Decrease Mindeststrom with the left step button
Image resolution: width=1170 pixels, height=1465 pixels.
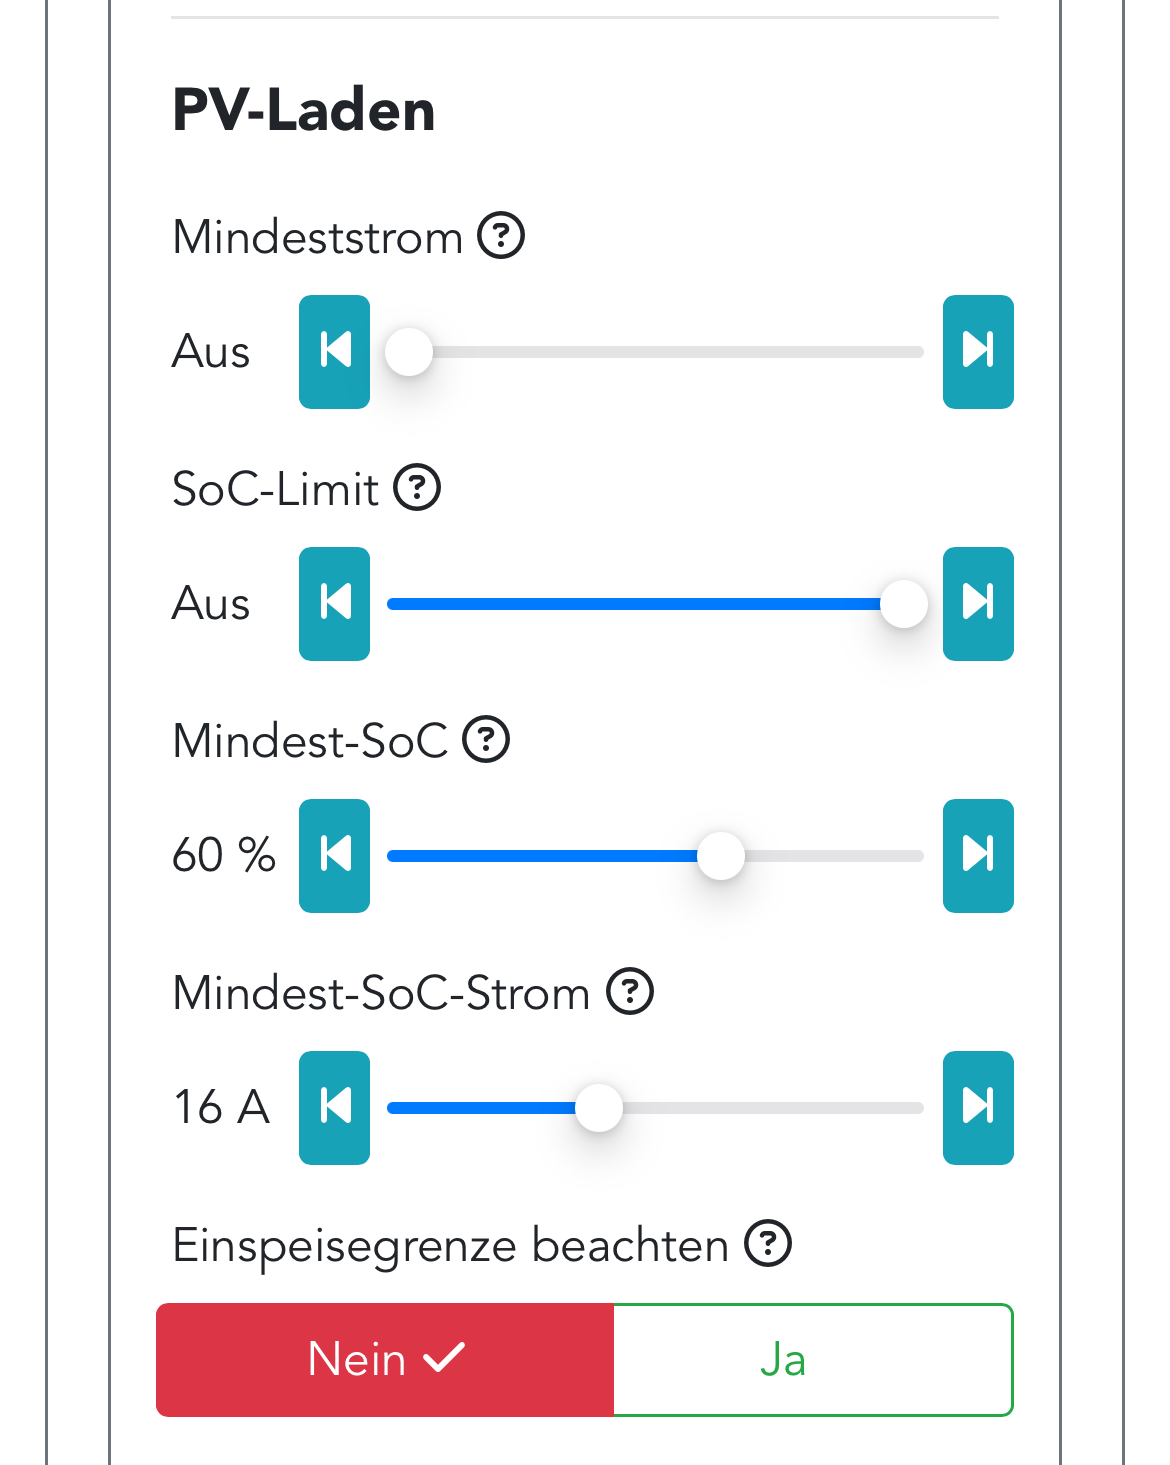[335, 352]
